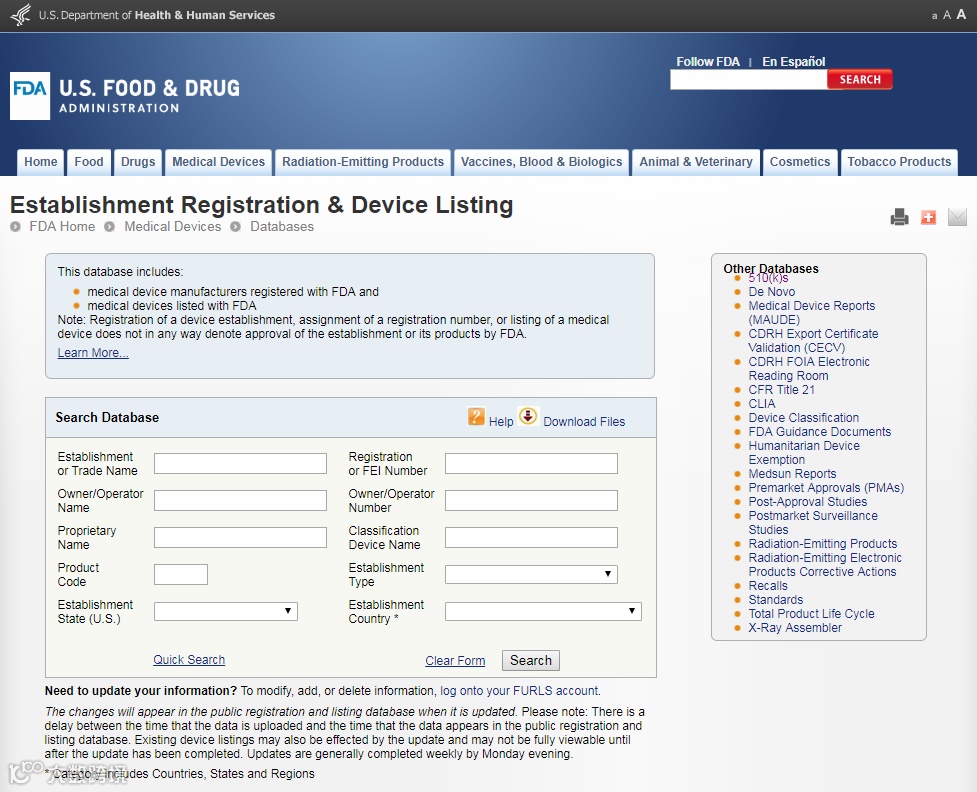Select largest text size 'A'
The width and height of the screenshot is (977, 792).
(961, 14)
